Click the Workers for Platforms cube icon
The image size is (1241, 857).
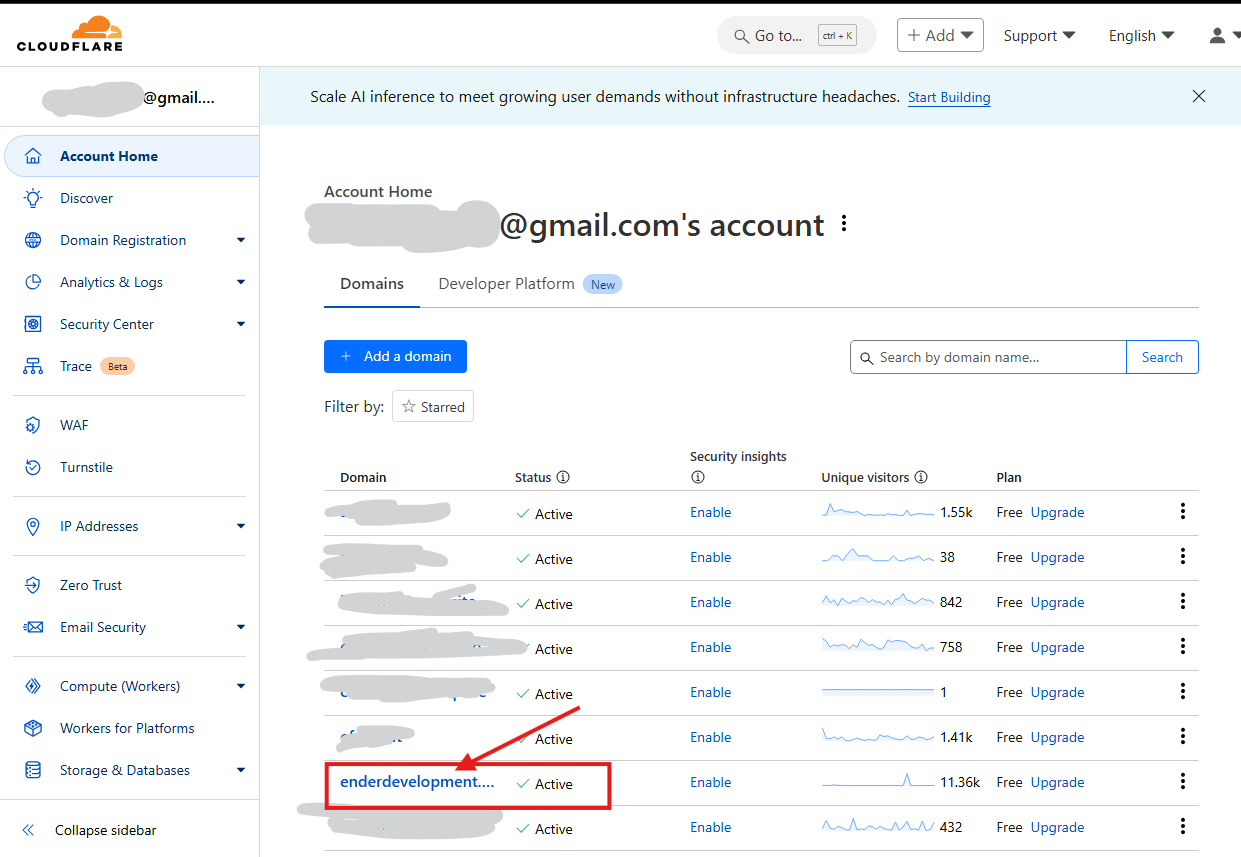(33, 728)
